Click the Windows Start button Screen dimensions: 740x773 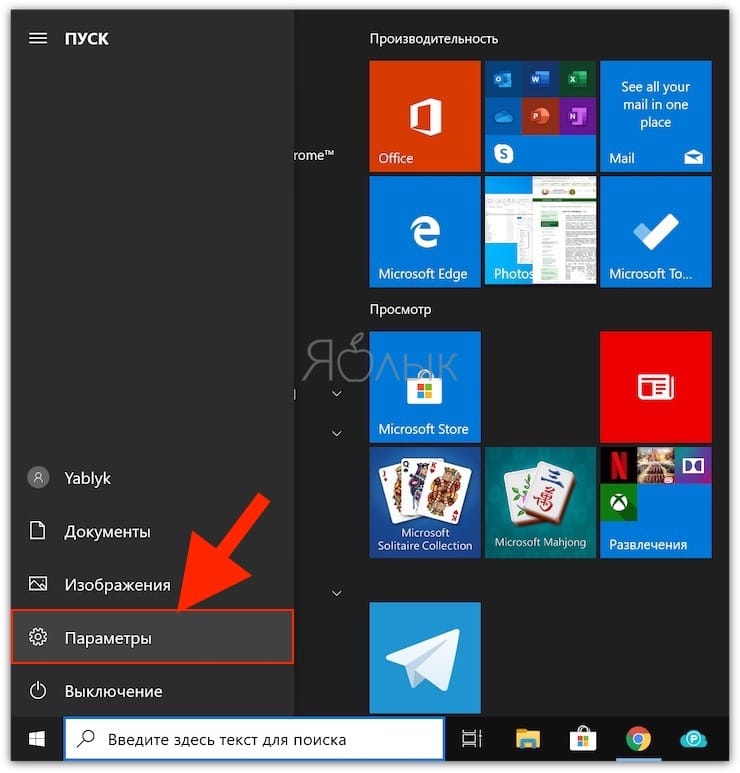(x=37, y=739)
